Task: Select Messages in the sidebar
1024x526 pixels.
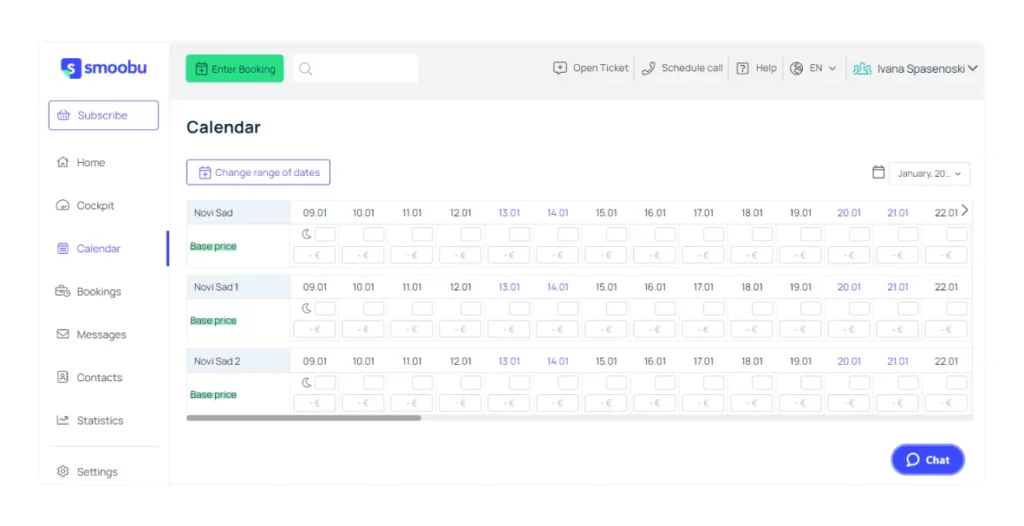Action: point(91,334)
